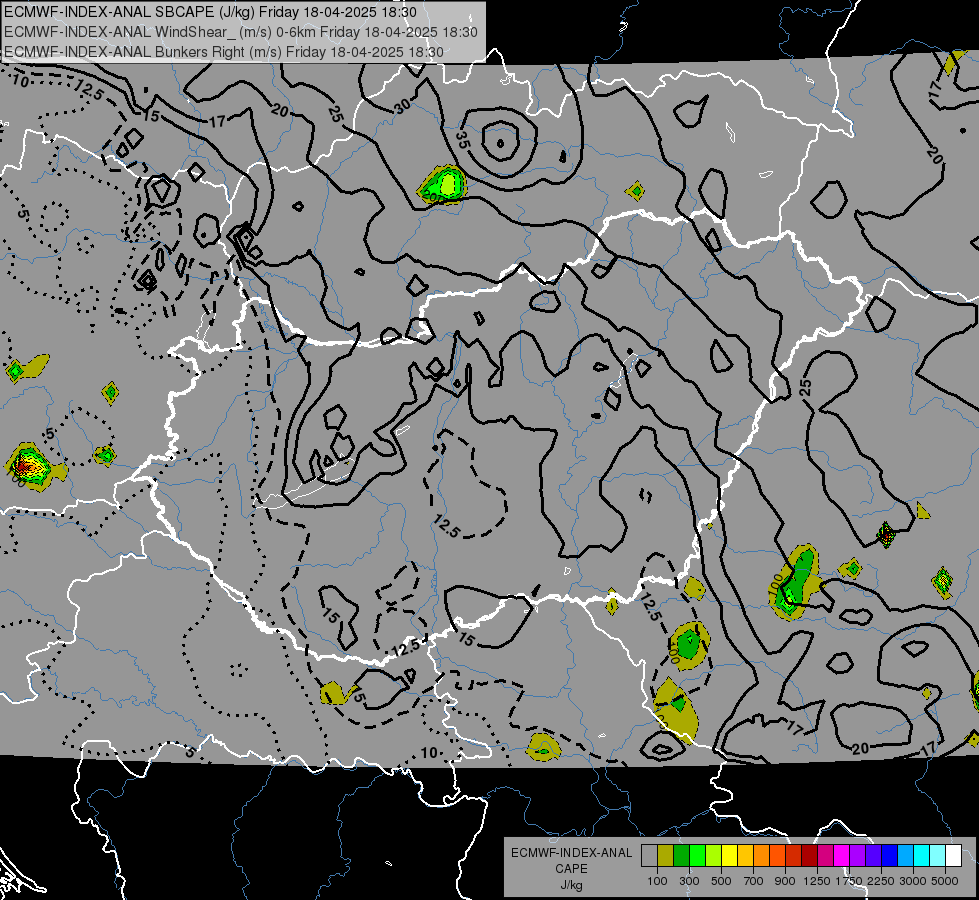The width and height of the screenshot is (979, 900).
Task: Pick the dark red legend swatch
Action: coord(810,855)
